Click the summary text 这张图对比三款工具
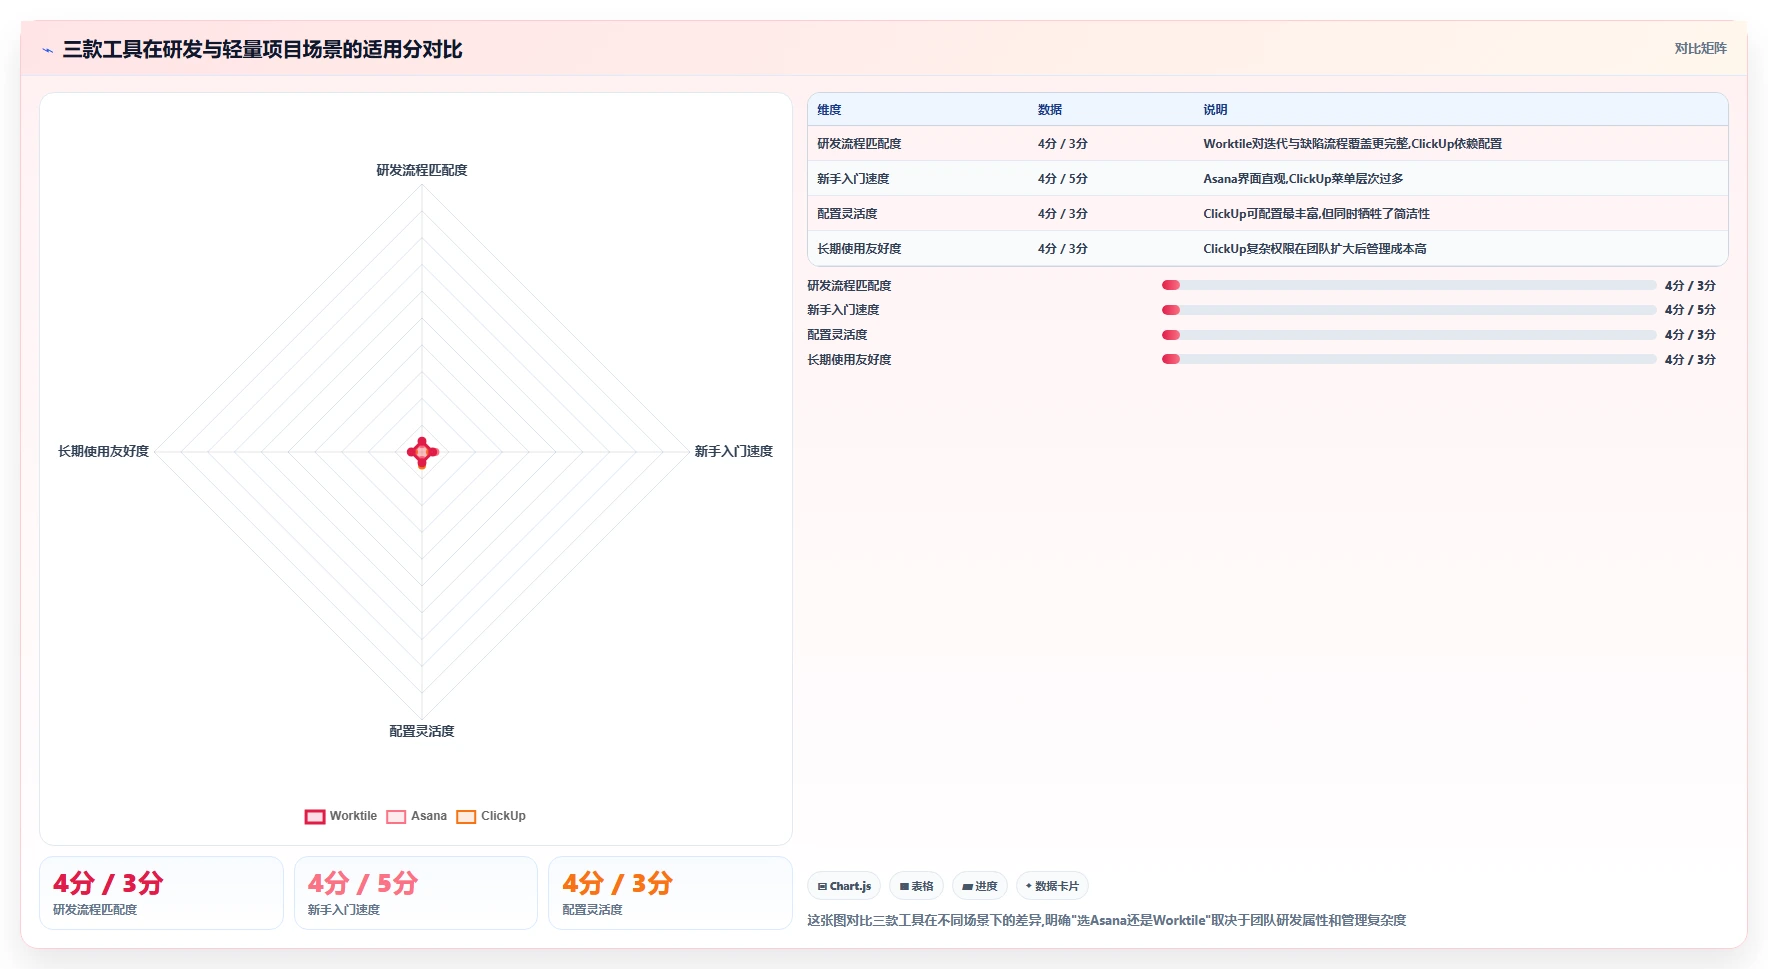The image size is (1768, 969). click(1106, 921)
